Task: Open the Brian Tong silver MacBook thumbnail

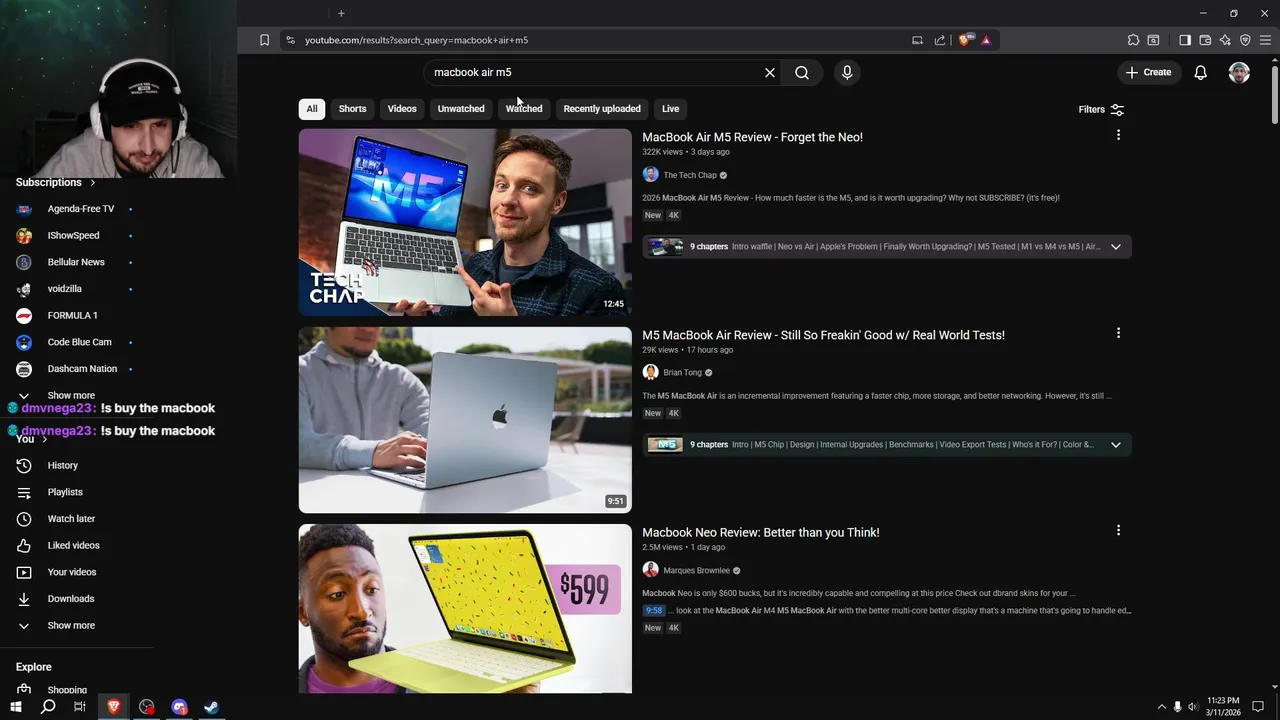Action: [465, 420]
